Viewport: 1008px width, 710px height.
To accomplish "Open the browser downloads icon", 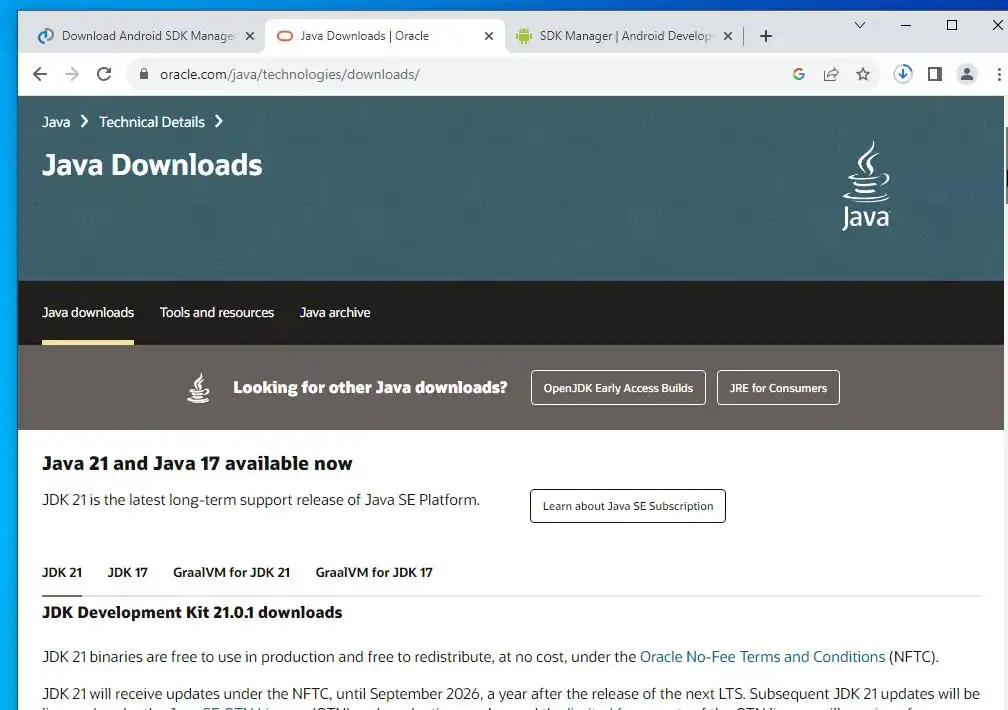I will pos(903,74).
